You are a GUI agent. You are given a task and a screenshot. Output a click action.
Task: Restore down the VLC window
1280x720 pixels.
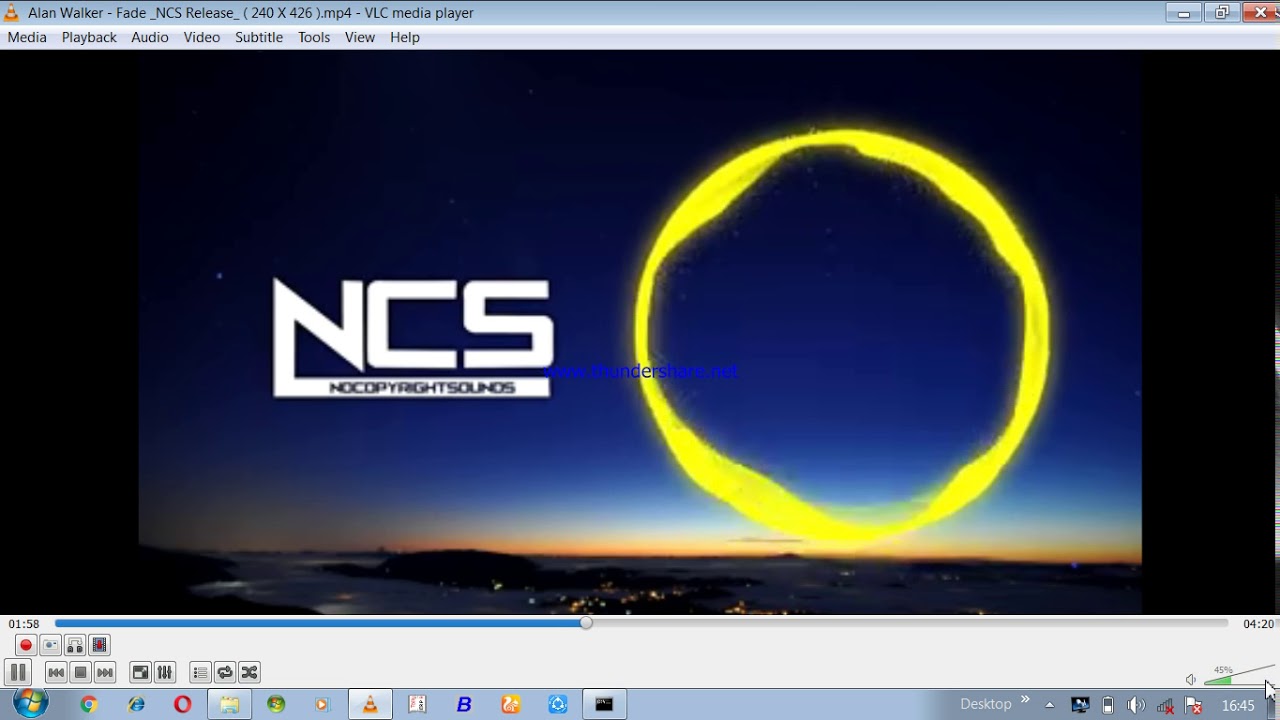[1221, 13]
